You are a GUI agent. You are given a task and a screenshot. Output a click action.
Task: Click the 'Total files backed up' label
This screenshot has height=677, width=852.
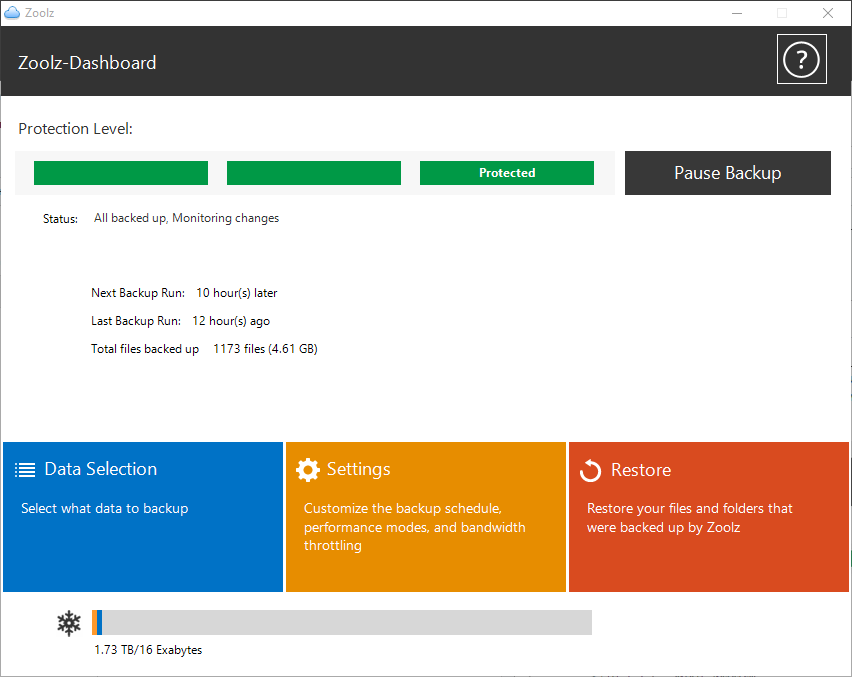(145, 349)
